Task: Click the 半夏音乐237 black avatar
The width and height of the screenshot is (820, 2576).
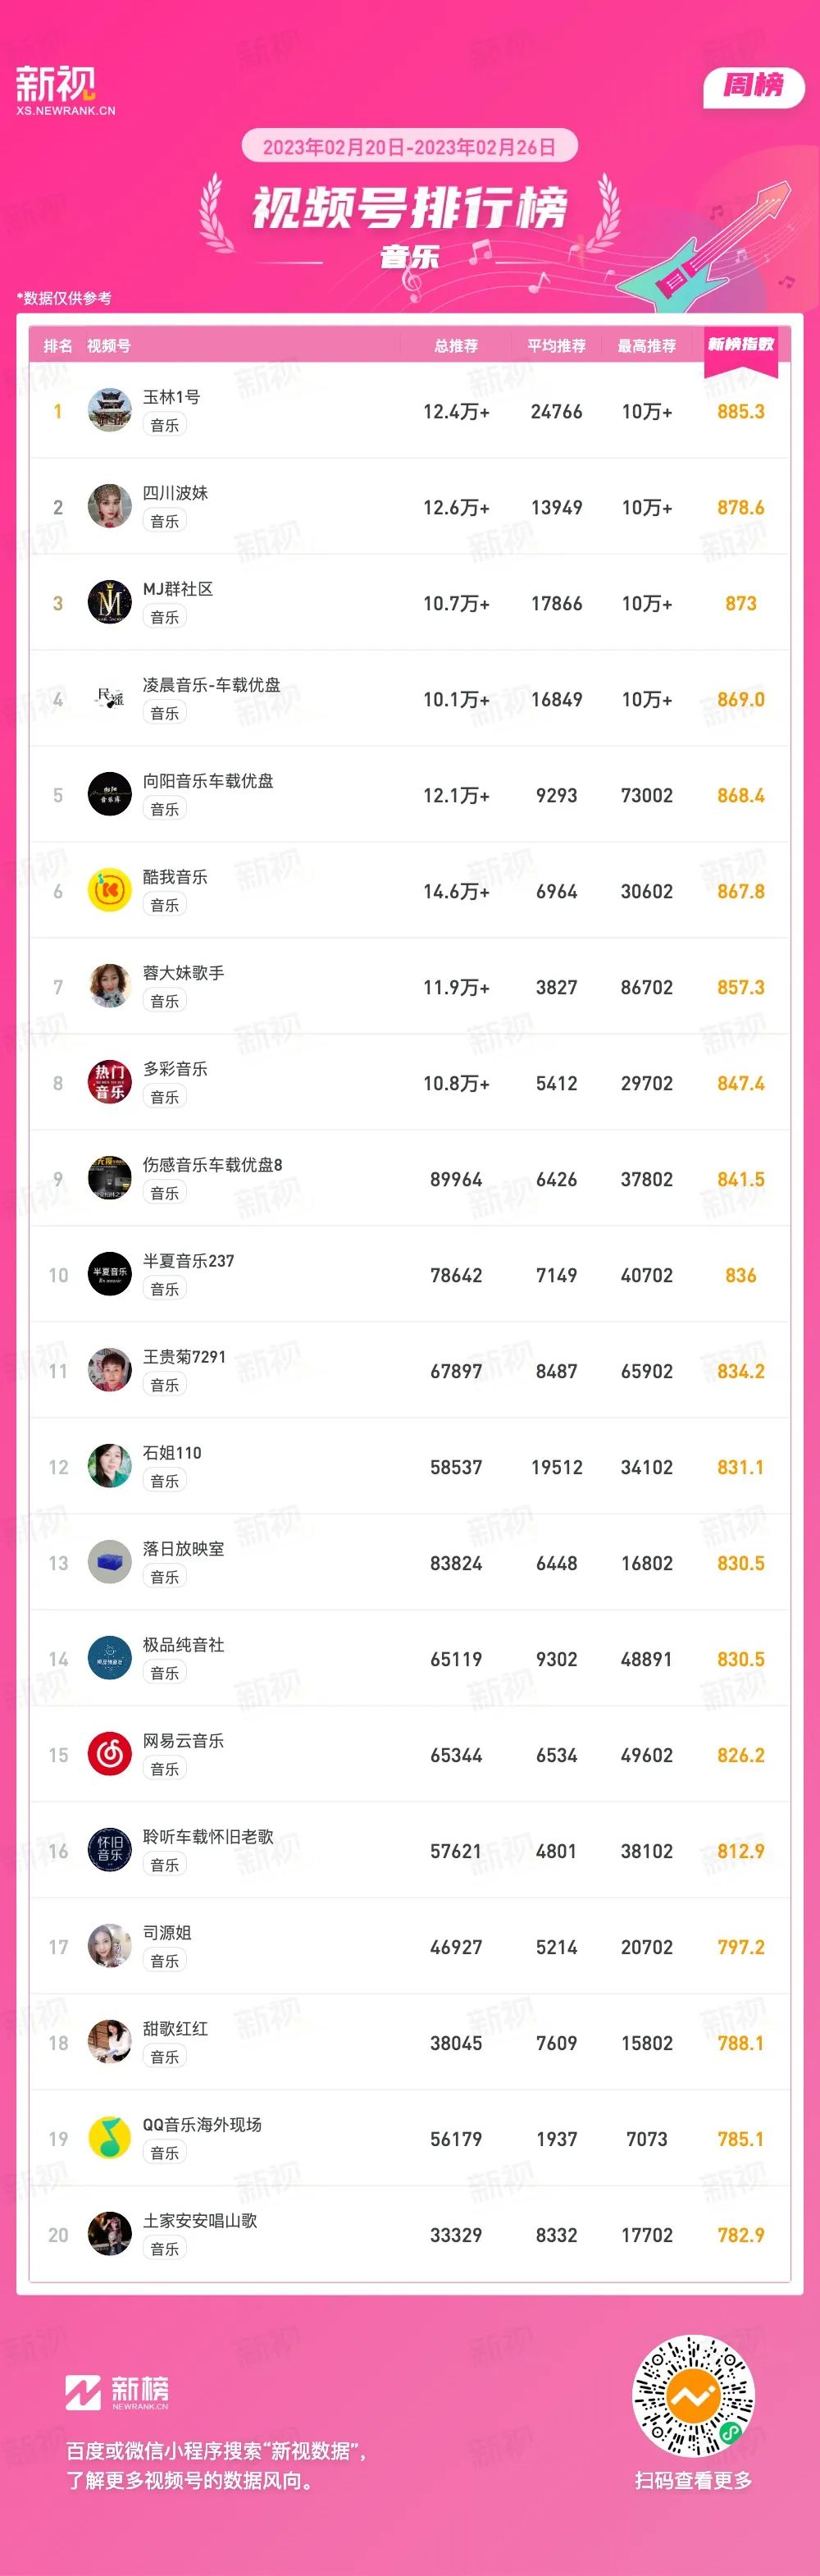Action: point(110,1275)
